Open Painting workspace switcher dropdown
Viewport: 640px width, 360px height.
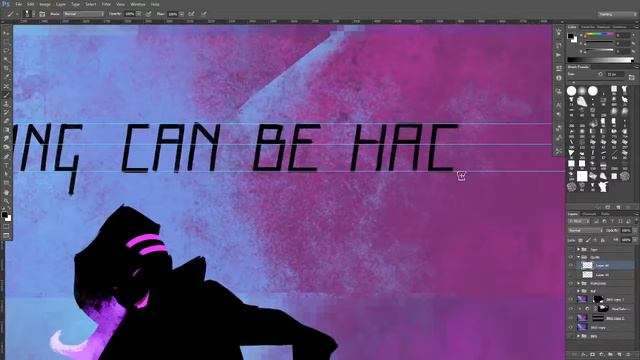tap(617, 14)
